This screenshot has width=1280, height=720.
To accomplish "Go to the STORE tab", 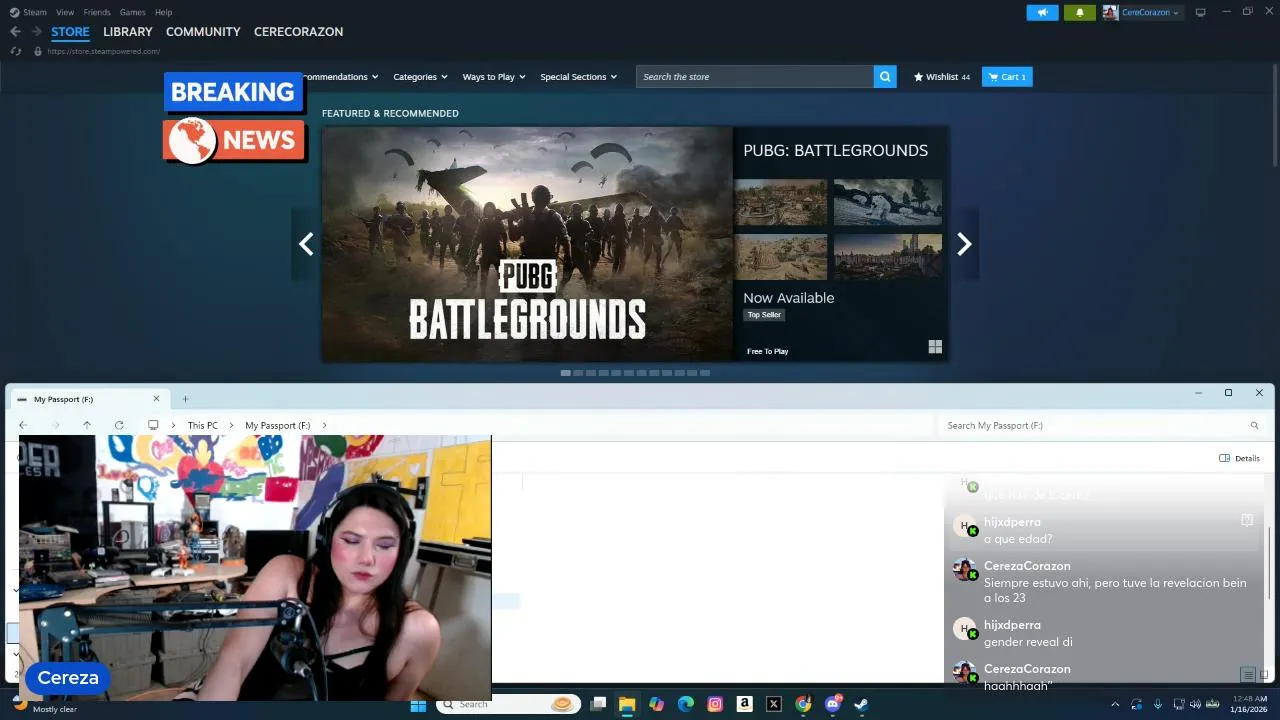I will [x=71, y=32].
